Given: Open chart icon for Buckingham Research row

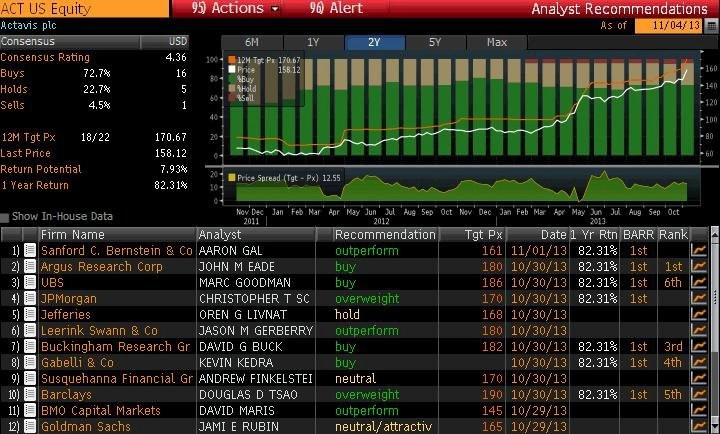Looking at the screenshot, I should tap(698, 347).
